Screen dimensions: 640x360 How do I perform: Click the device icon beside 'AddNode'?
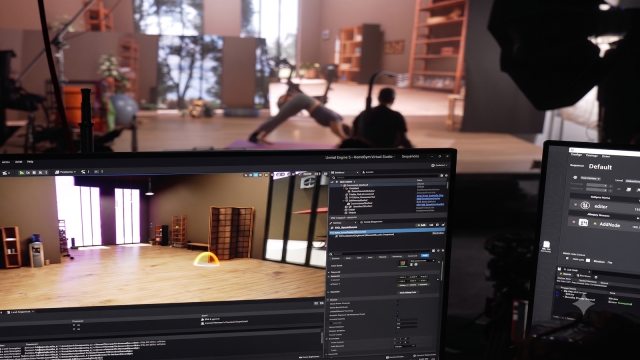pos(583,223)
